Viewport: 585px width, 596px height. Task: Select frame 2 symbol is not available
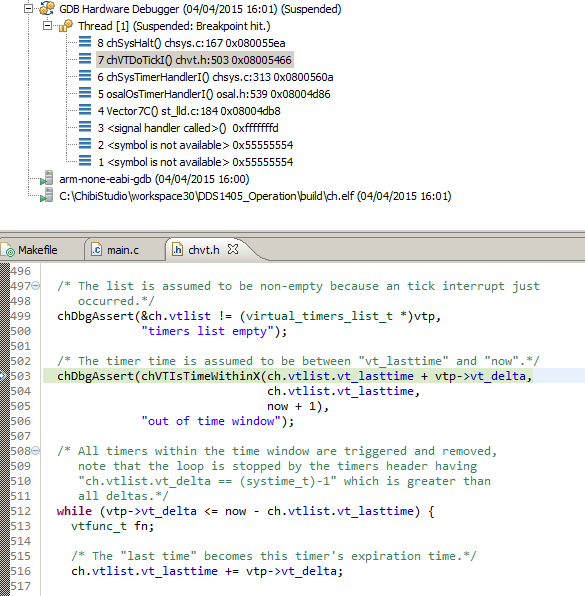click(195, 145)
